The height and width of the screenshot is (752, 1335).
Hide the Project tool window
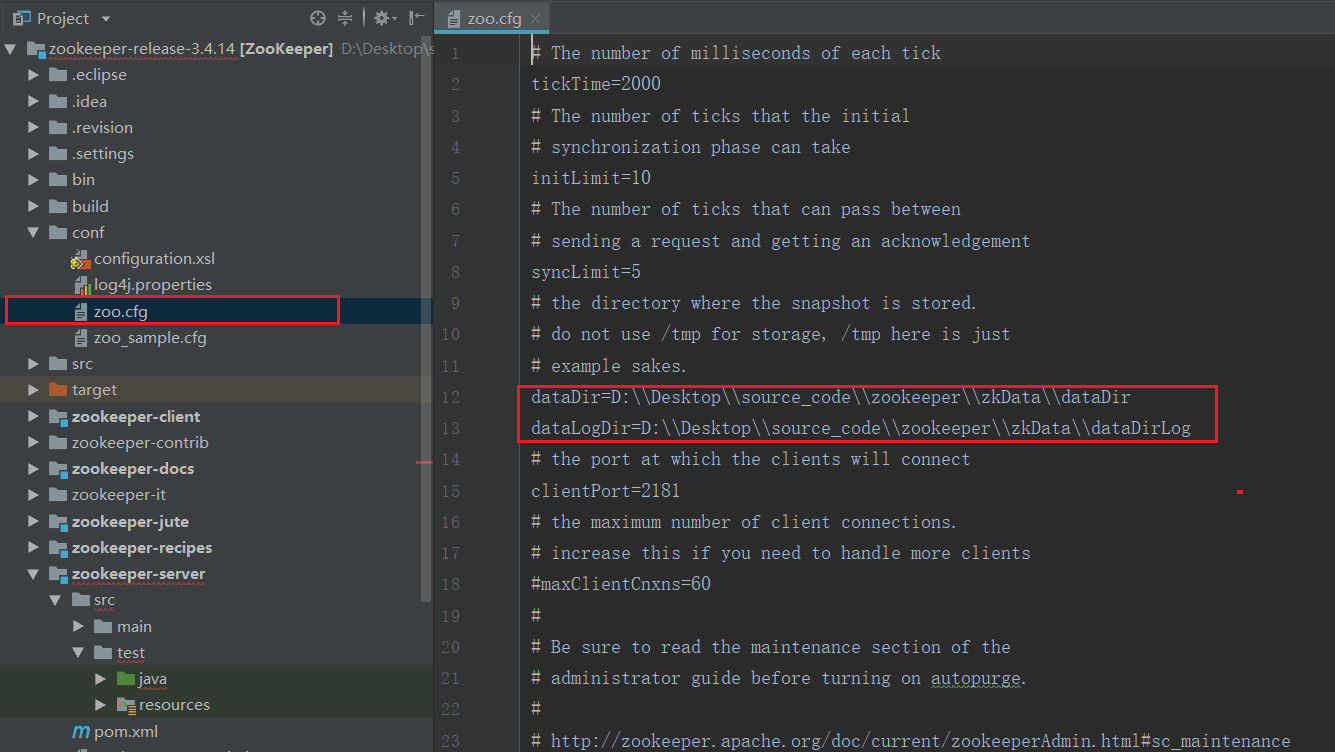coord(416,18)
